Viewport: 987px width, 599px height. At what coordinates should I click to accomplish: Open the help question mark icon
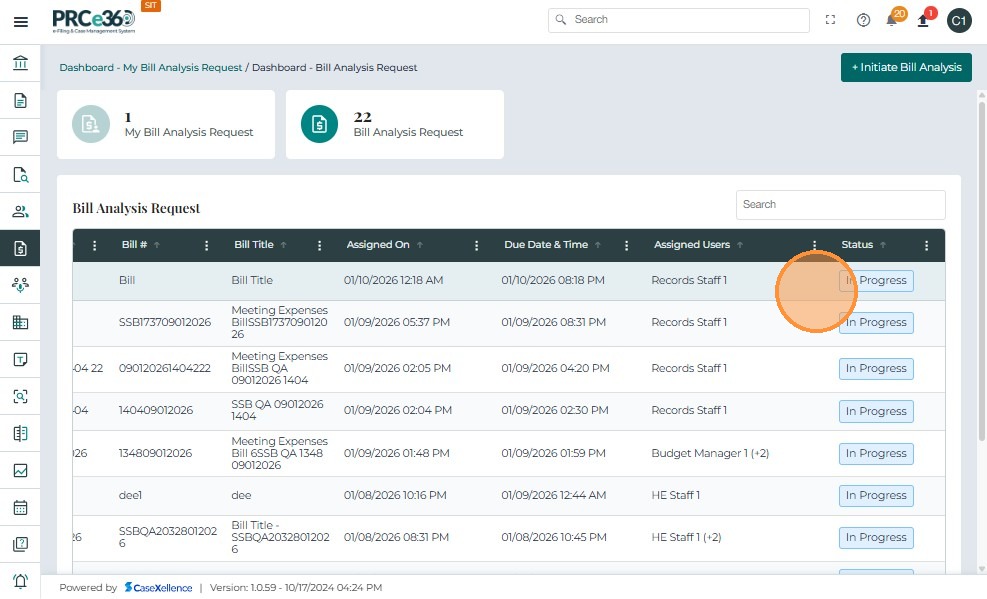pyautogui.click(x=864, y=20)
